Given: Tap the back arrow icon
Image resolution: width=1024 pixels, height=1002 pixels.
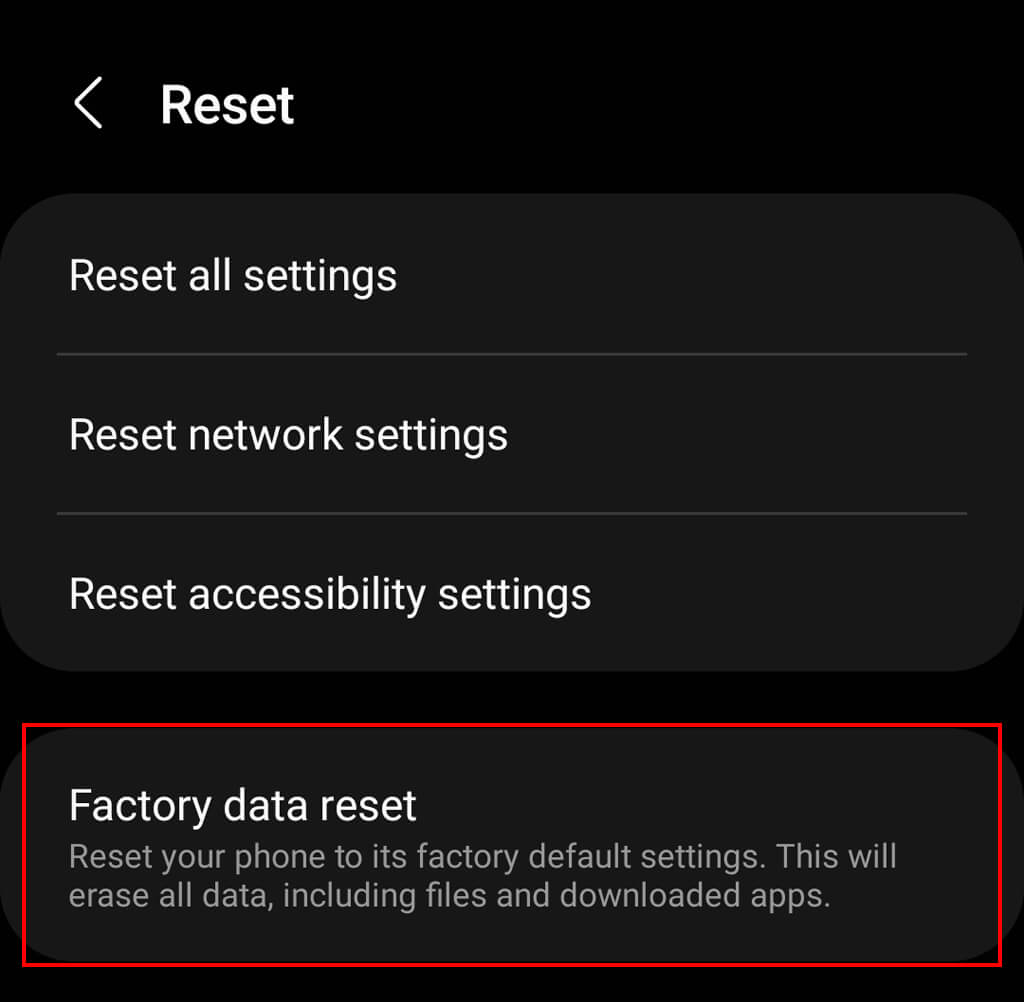Looking at the screenshot, I should click(x=88, y=103).
